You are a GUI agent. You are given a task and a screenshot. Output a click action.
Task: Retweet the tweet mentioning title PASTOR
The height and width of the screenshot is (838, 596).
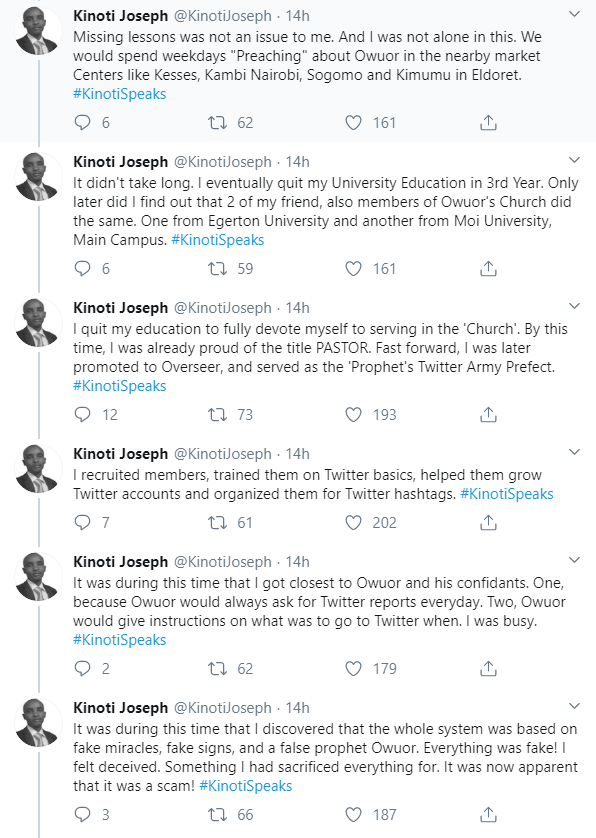[217, 415]
